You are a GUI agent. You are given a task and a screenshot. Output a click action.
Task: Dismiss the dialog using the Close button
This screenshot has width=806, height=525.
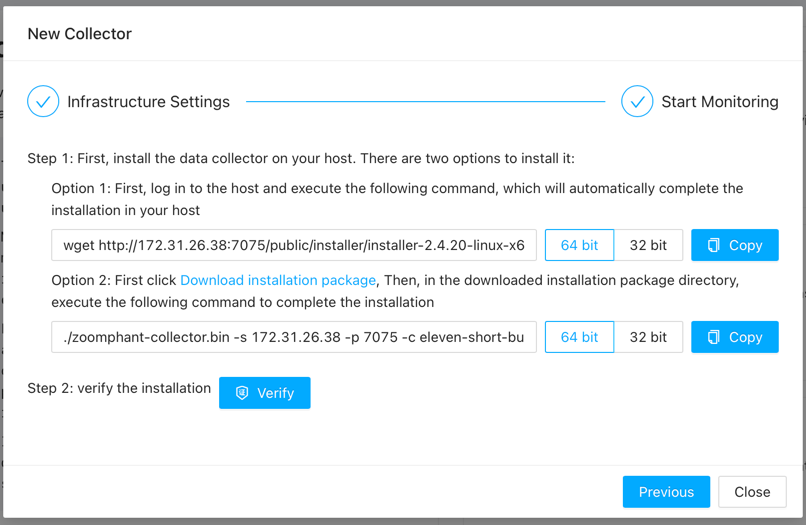[752, 492]
